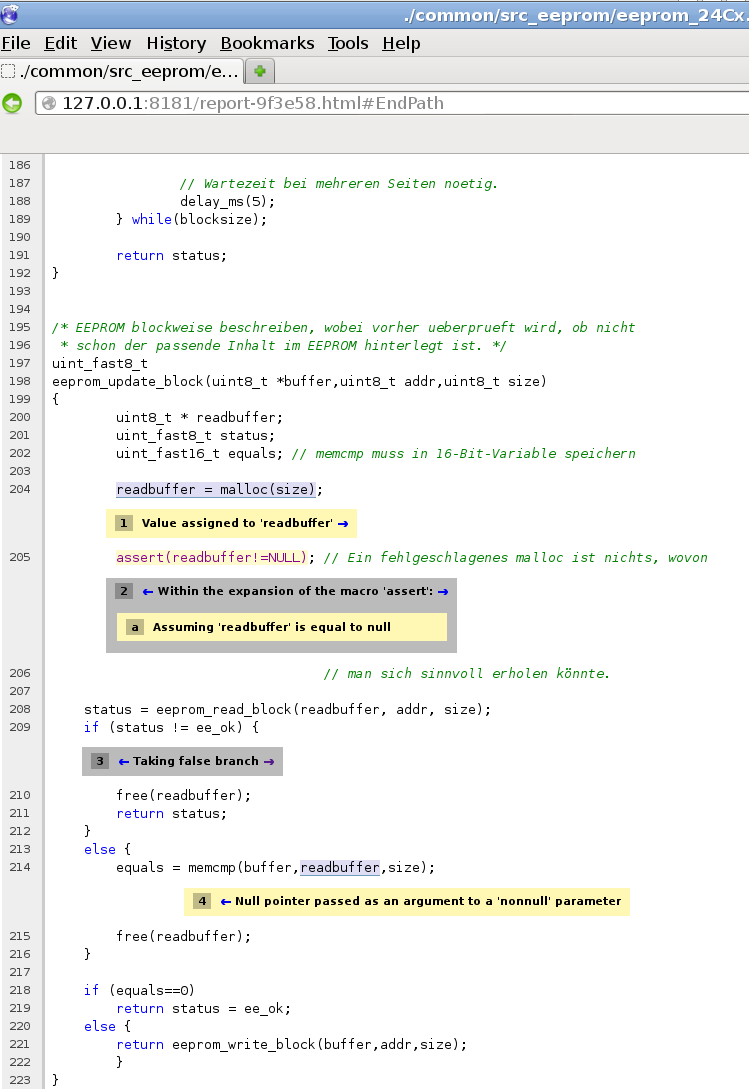Follow right arrow in step 1 annotation
Viewport: 749px width, 1089px height.
343,524
